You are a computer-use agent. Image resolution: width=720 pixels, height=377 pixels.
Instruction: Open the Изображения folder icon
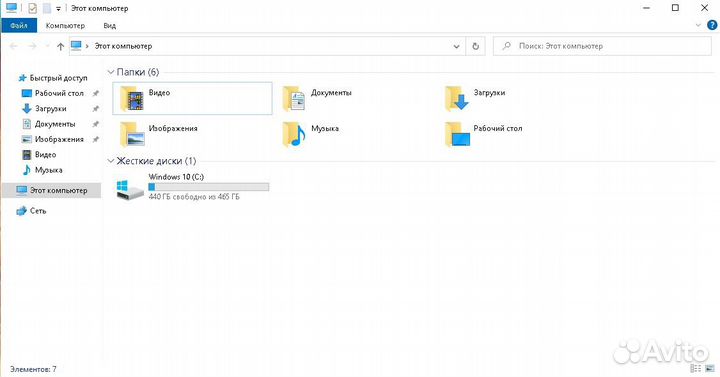pos(132,134)
